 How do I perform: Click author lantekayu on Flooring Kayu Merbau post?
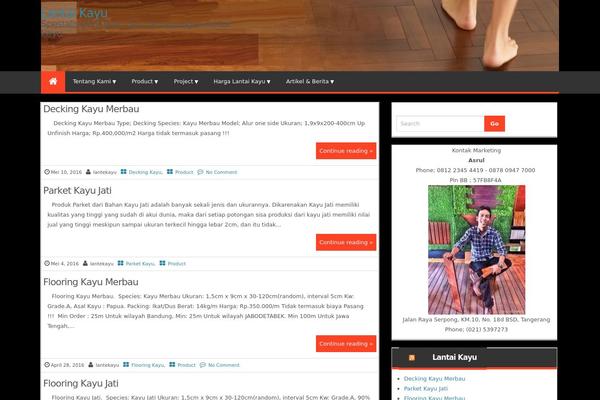[107, 365]
